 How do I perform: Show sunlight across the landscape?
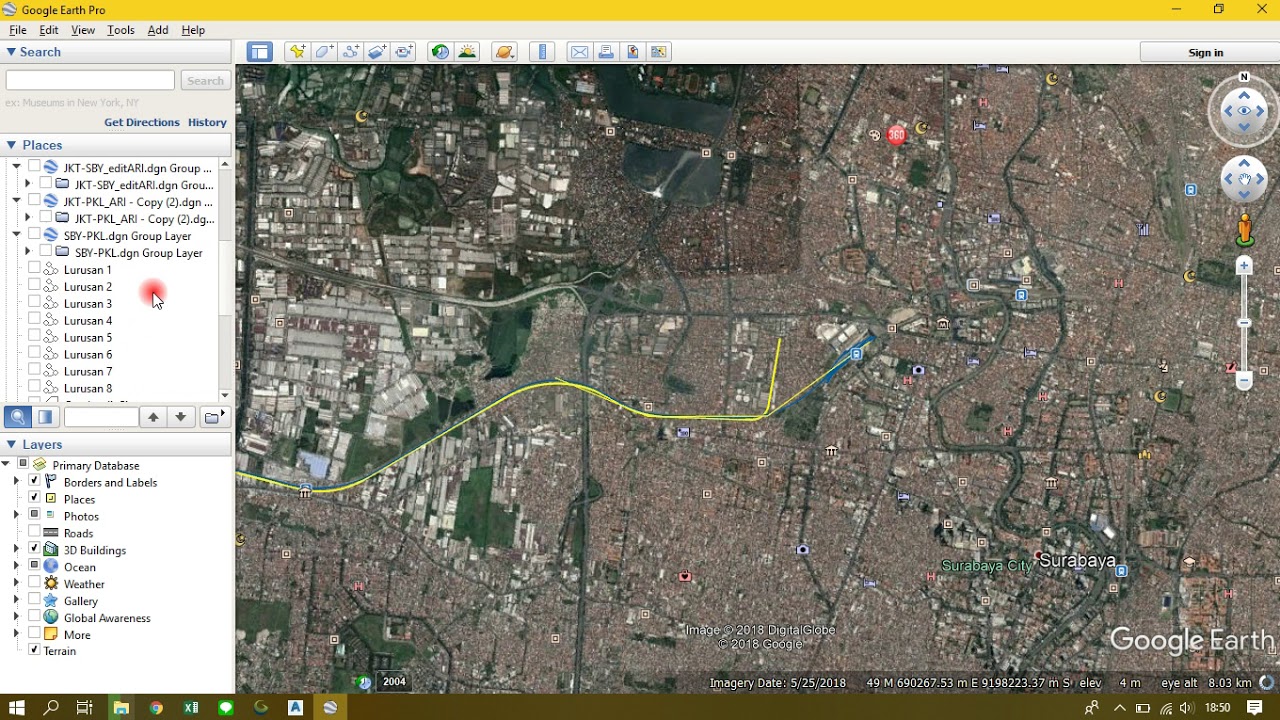(467, 52)
